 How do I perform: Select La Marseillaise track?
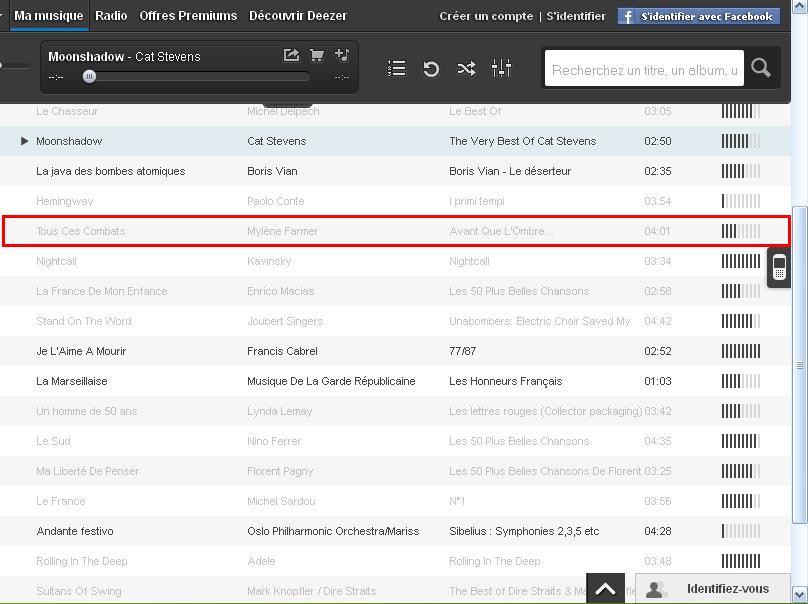coord(72,381)
